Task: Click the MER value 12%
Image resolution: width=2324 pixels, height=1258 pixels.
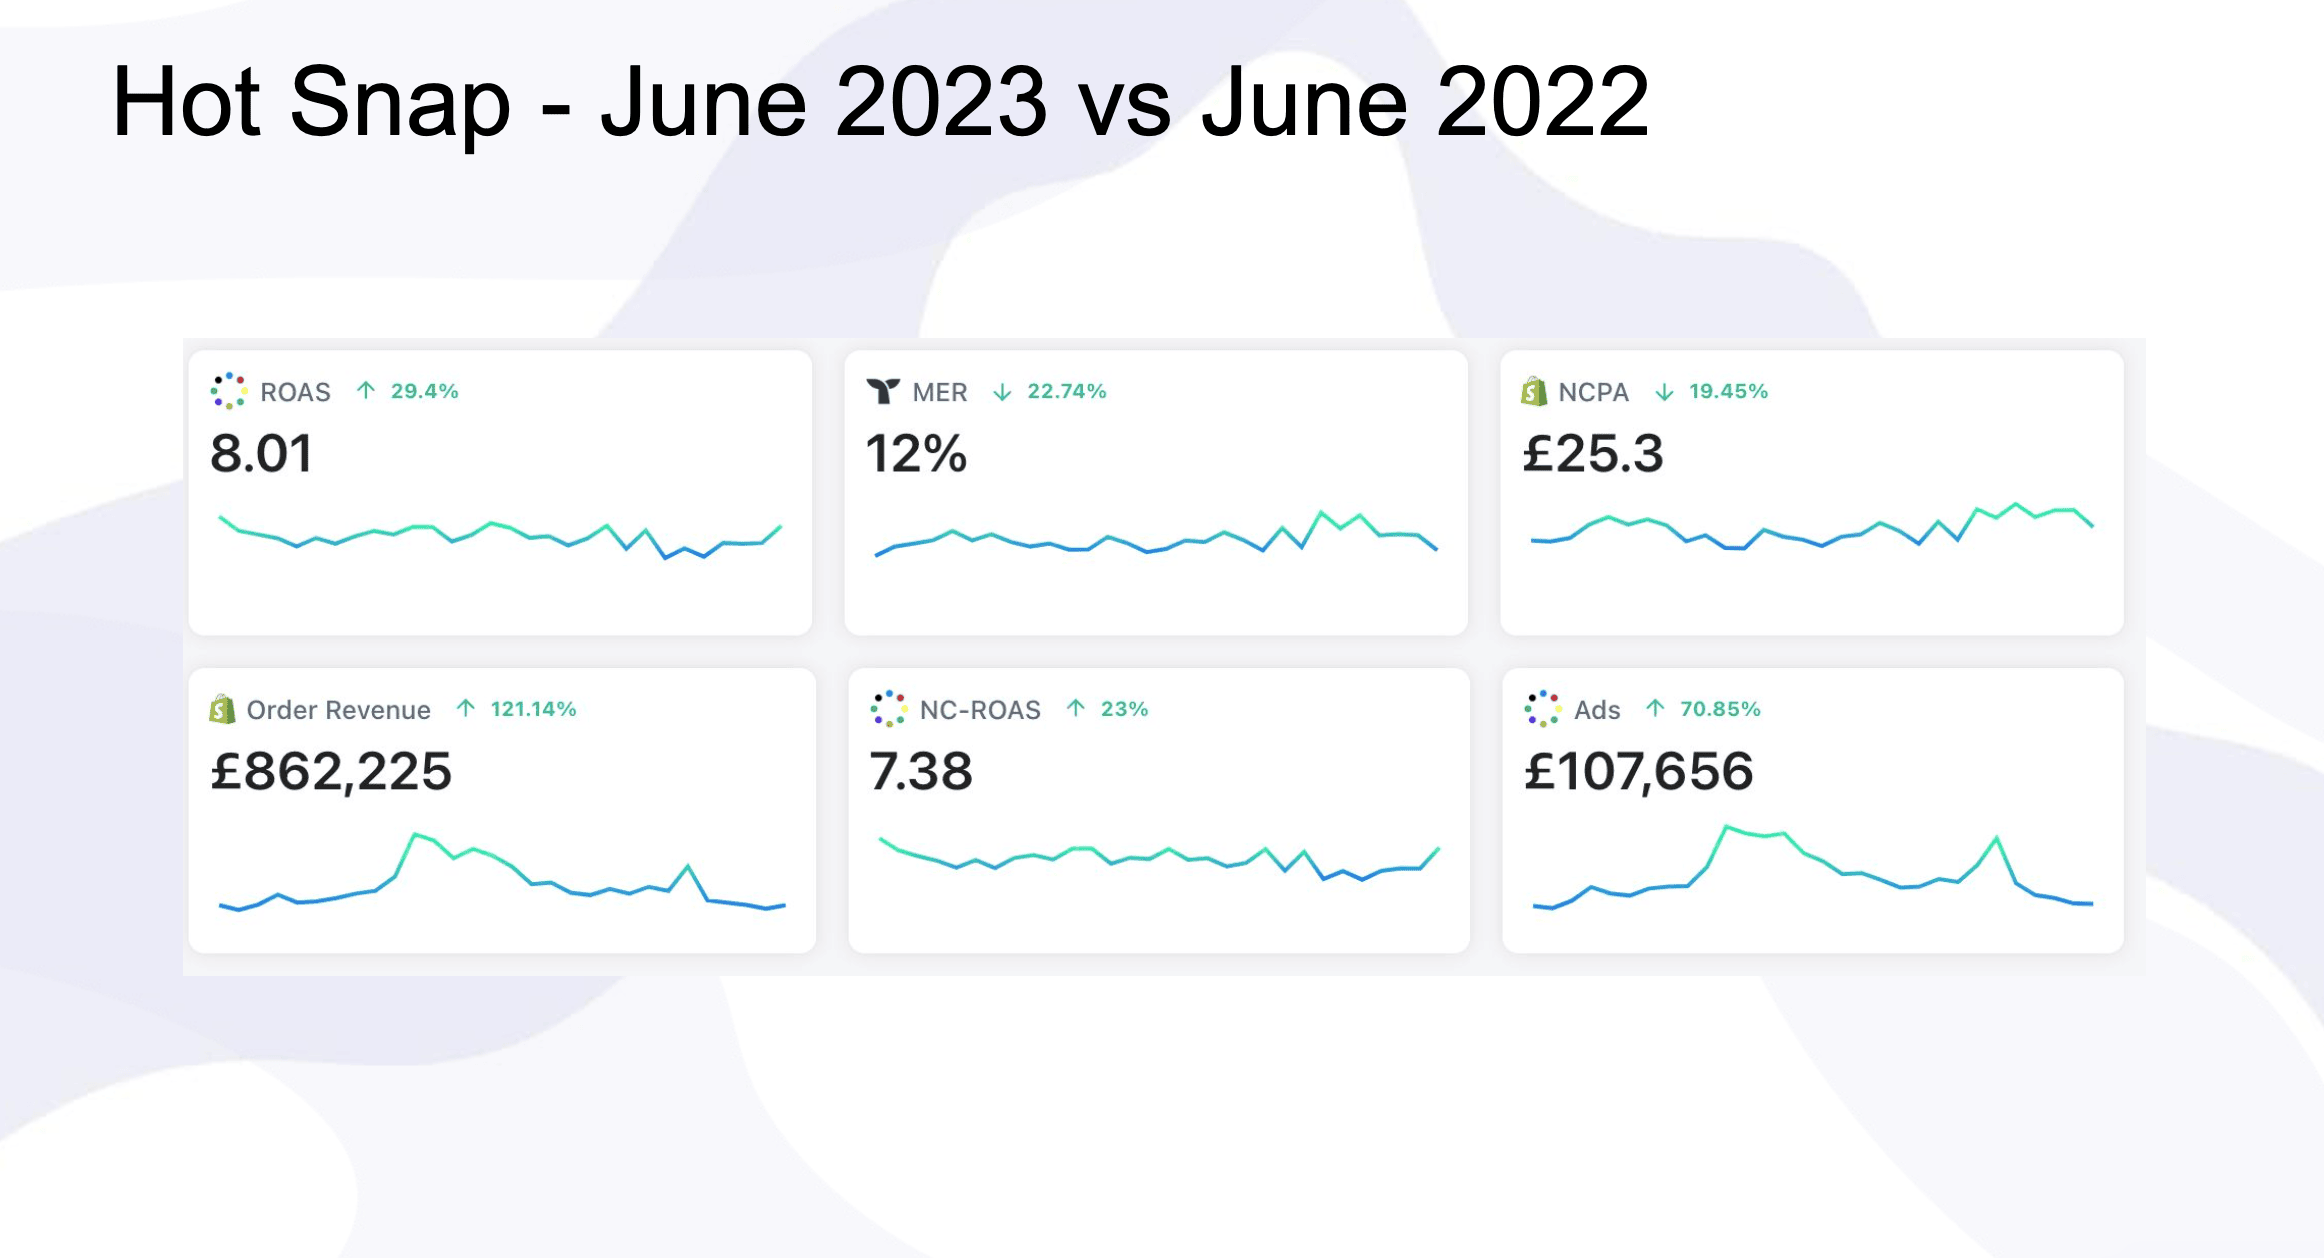Action: (916, 453)
